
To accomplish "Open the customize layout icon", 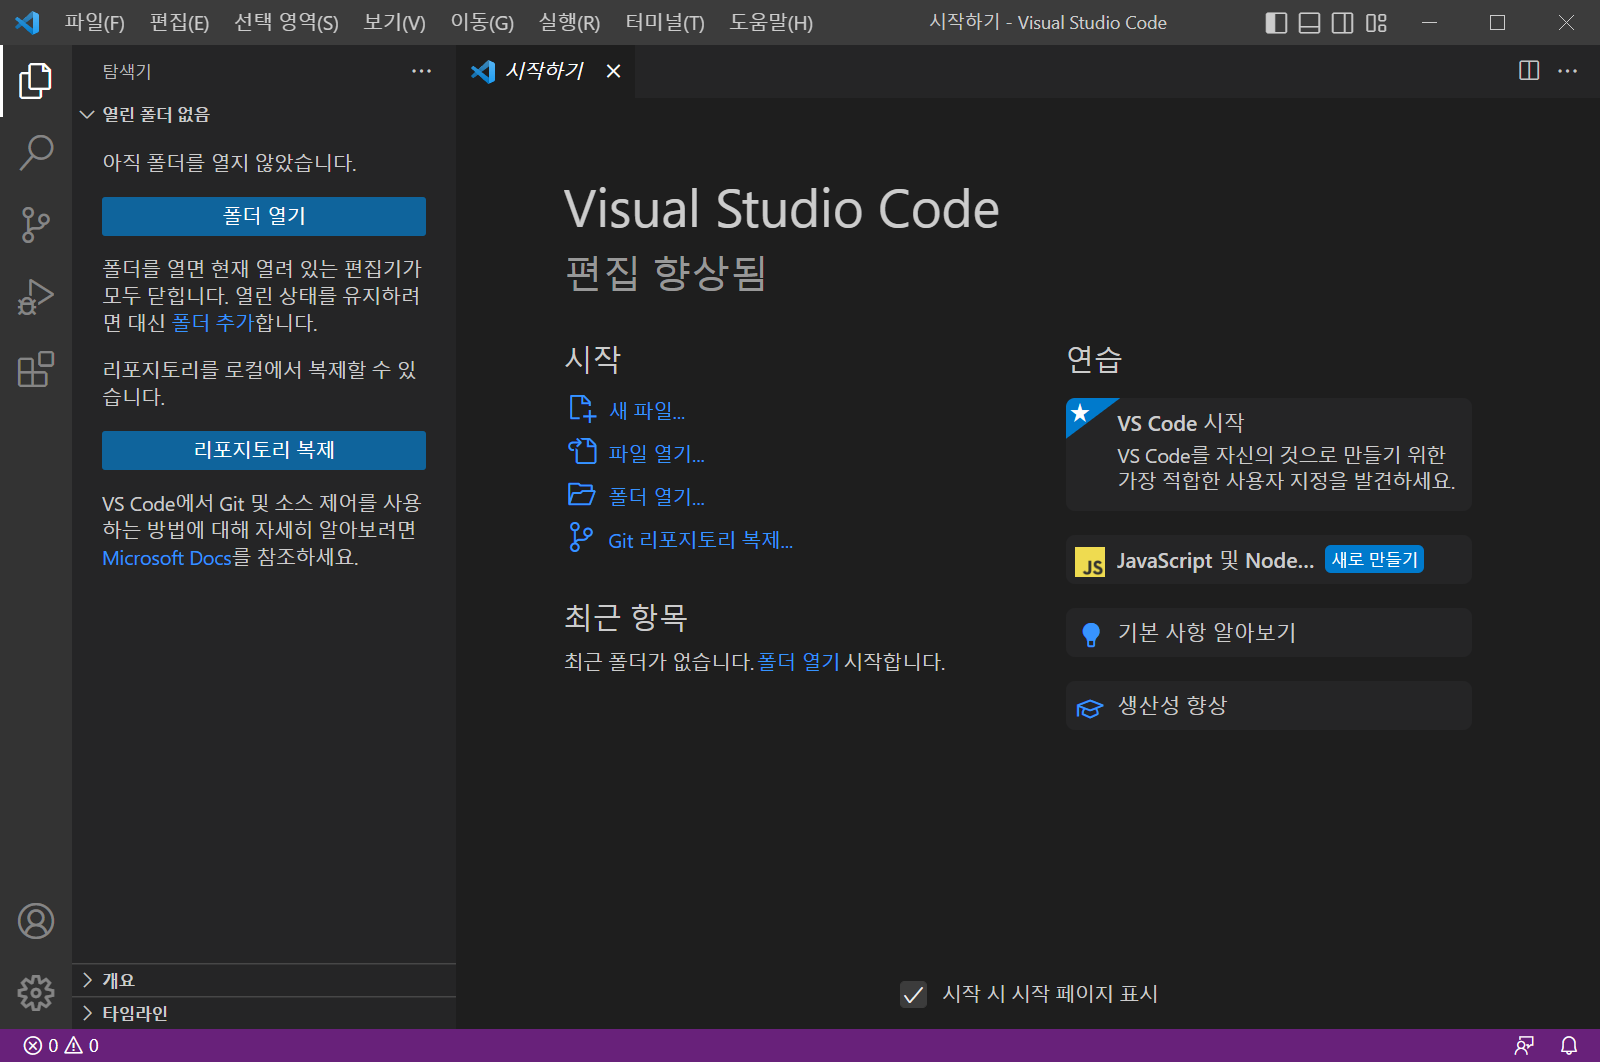I will [x=1376, y=23].
